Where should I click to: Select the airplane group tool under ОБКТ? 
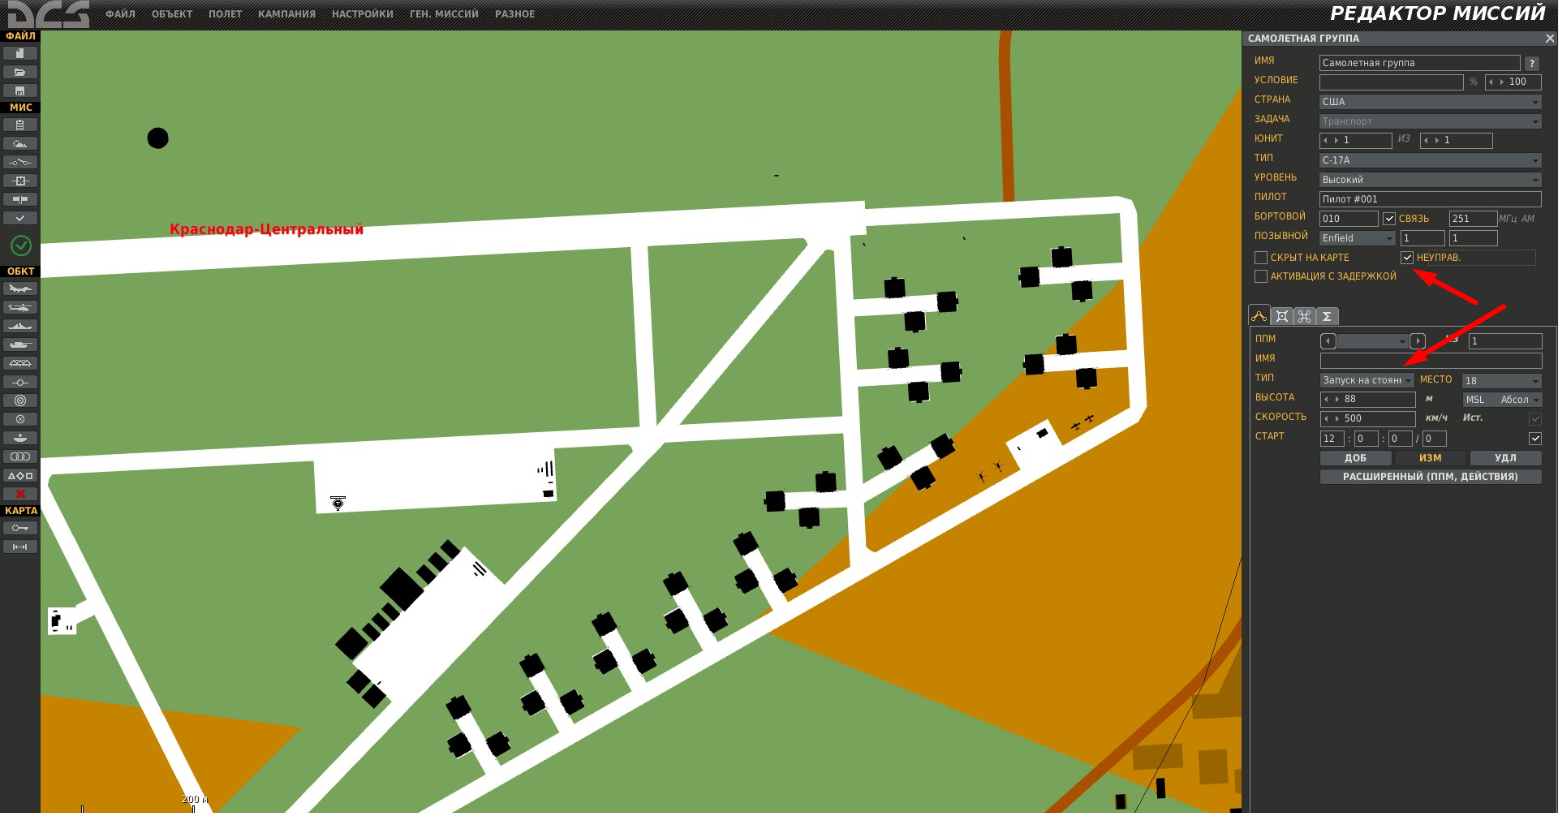coord(20,288)
